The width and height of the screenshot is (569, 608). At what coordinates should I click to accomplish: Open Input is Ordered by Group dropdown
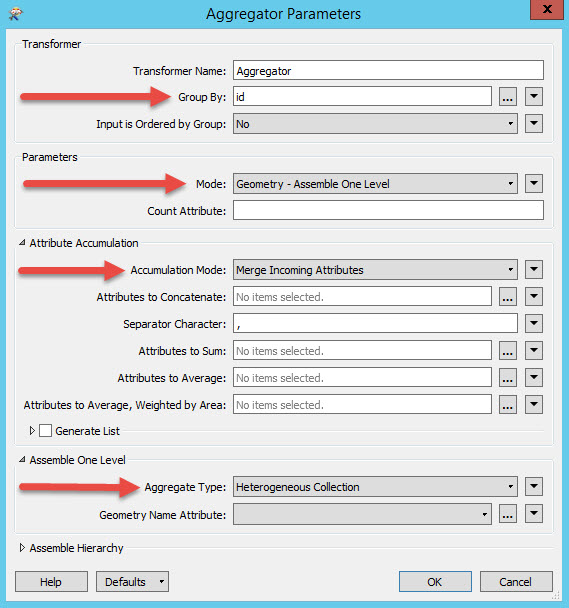click(375, 124)
